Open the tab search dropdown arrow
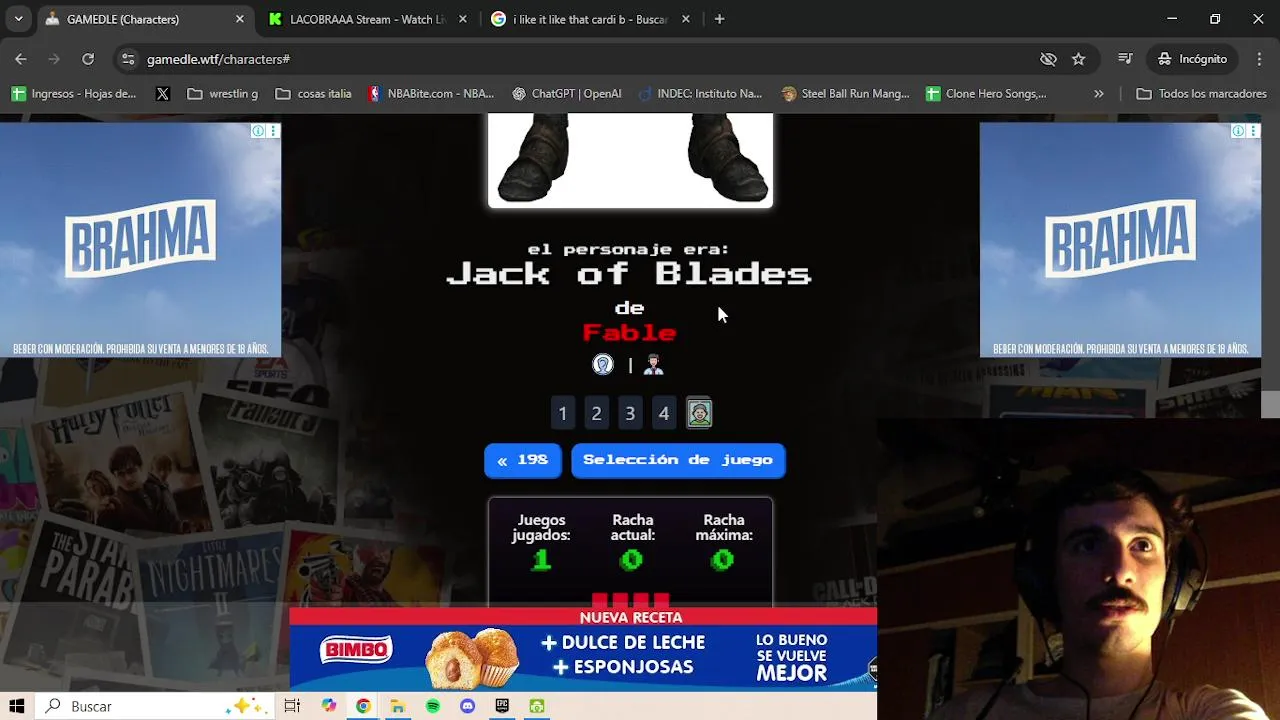 pyautogui.click(x=18, y=19)
